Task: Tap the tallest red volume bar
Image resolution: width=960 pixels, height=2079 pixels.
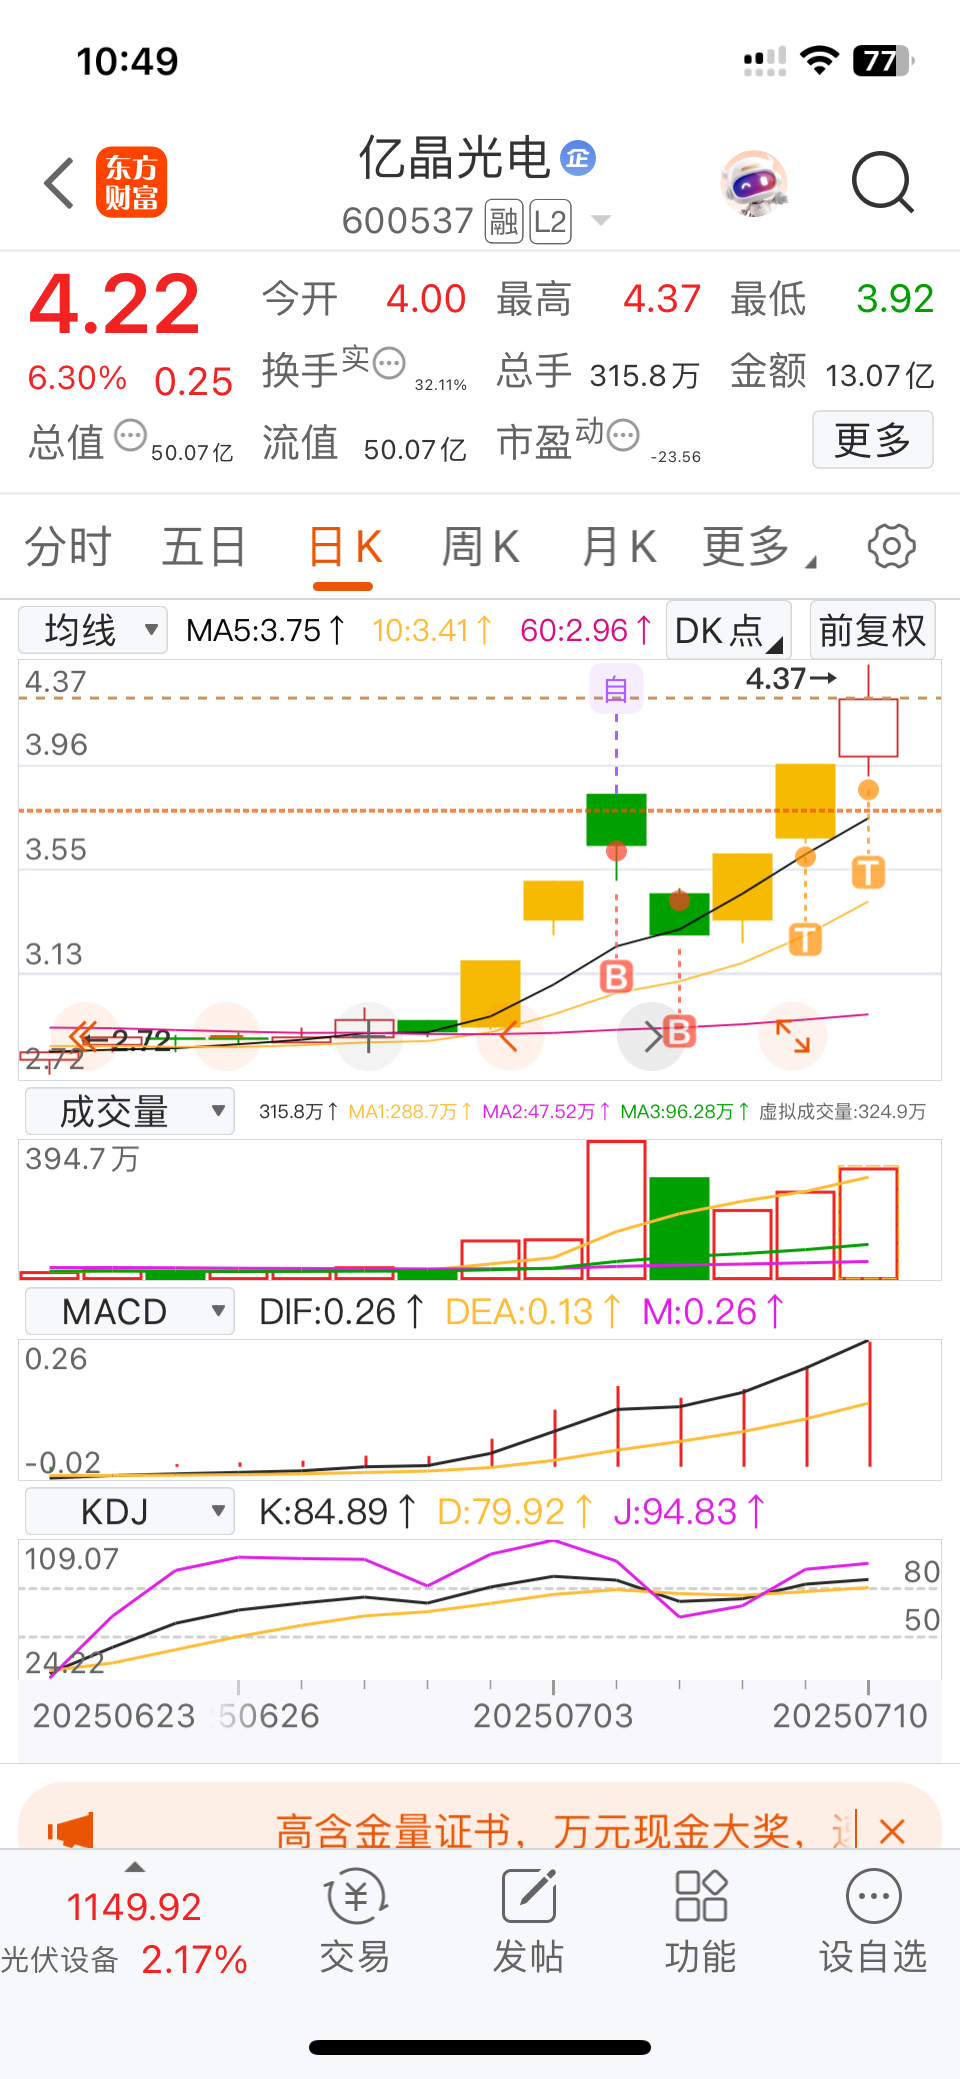Action: [x=616, y=1210]
